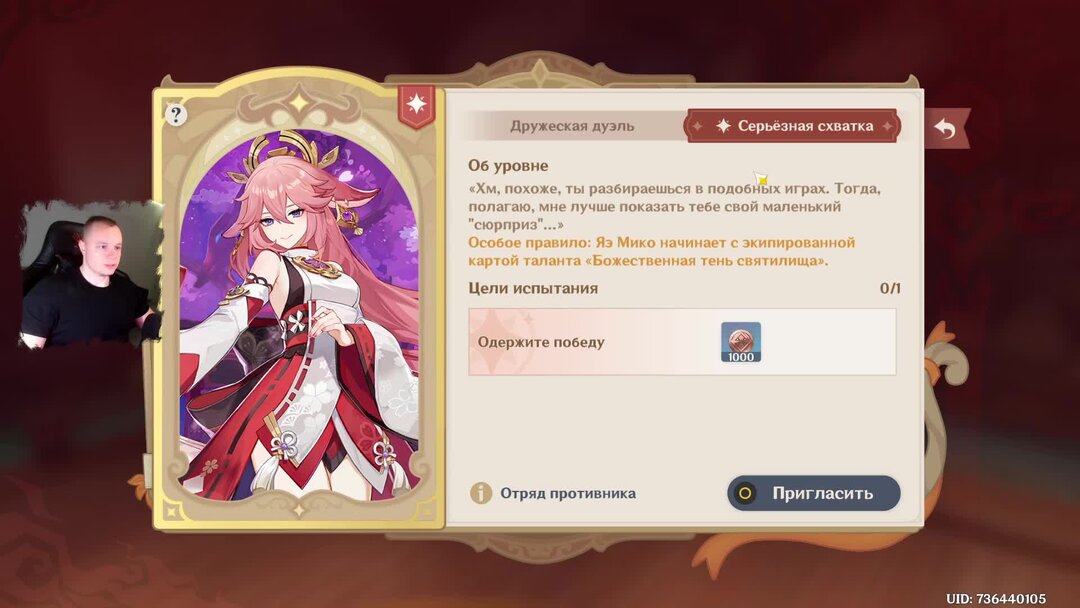Click the Об уровне heading
1080x608 pixels.
click(x=508, y=165)
